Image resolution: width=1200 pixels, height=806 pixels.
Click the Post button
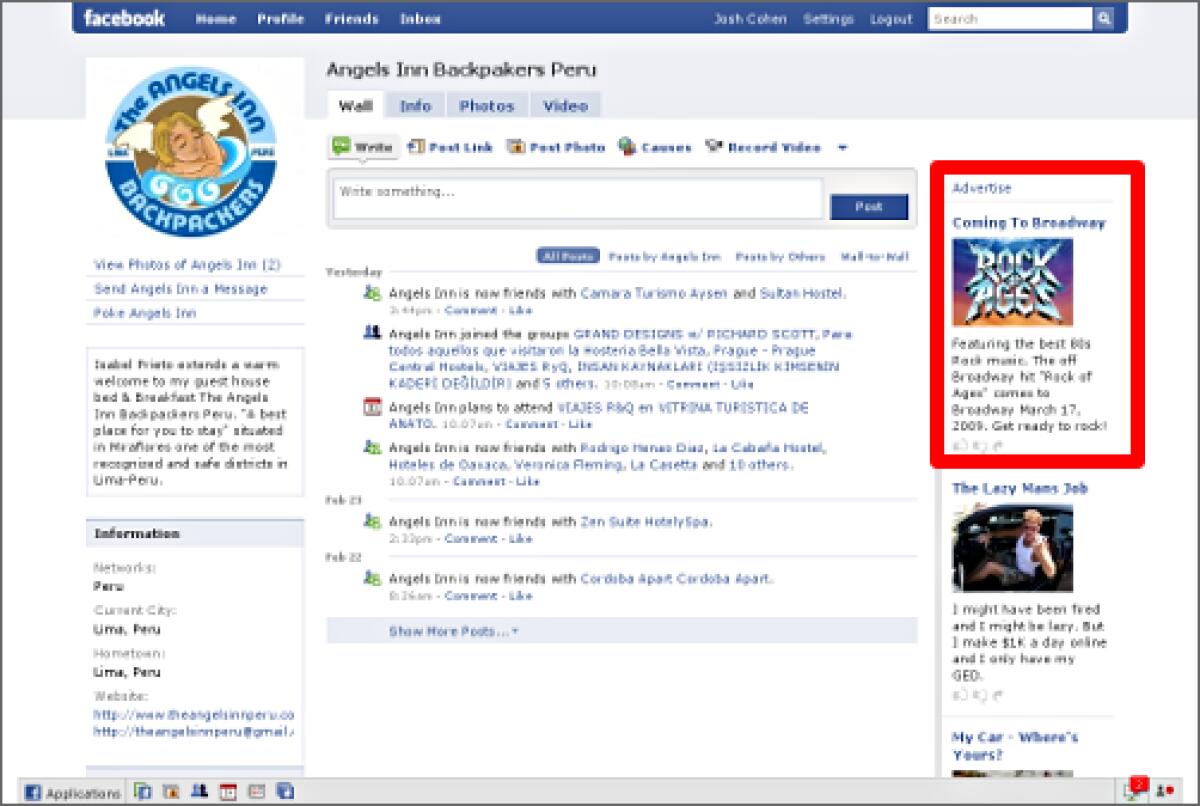tap(868, 206)
